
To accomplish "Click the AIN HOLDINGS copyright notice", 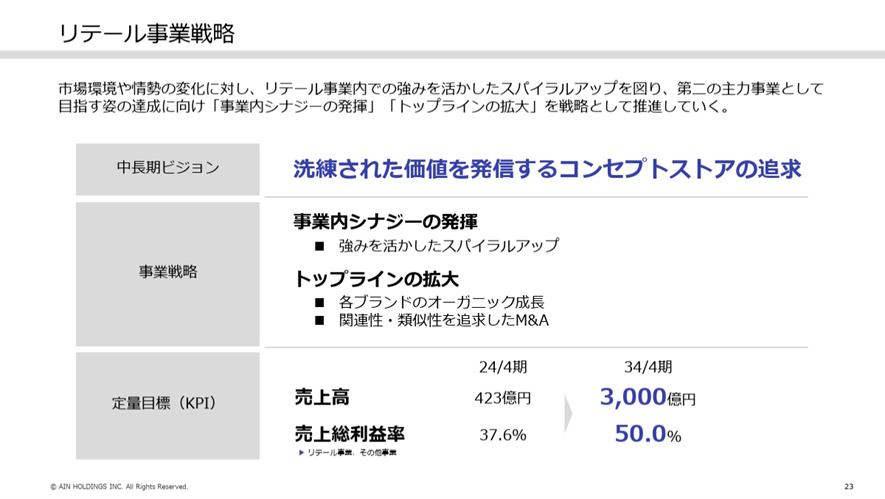I will click(x=118, y=487).
